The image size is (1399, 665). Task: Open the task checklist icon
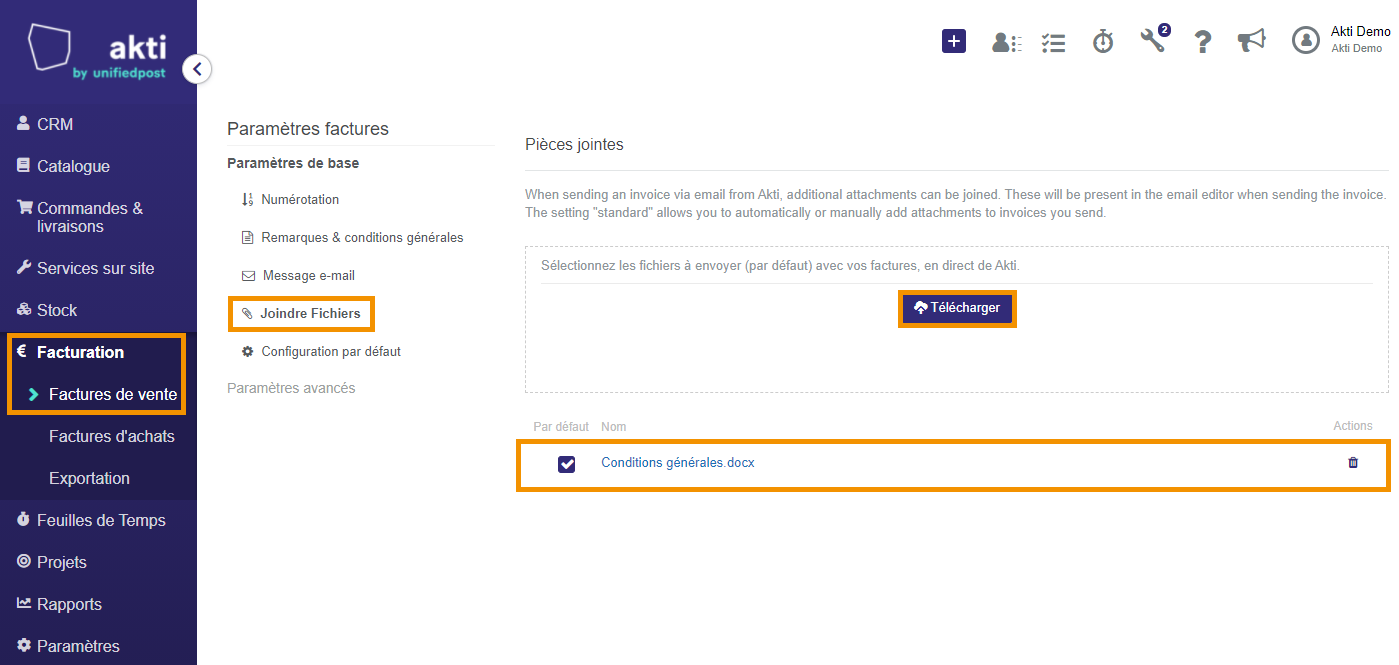[1053, 42]
